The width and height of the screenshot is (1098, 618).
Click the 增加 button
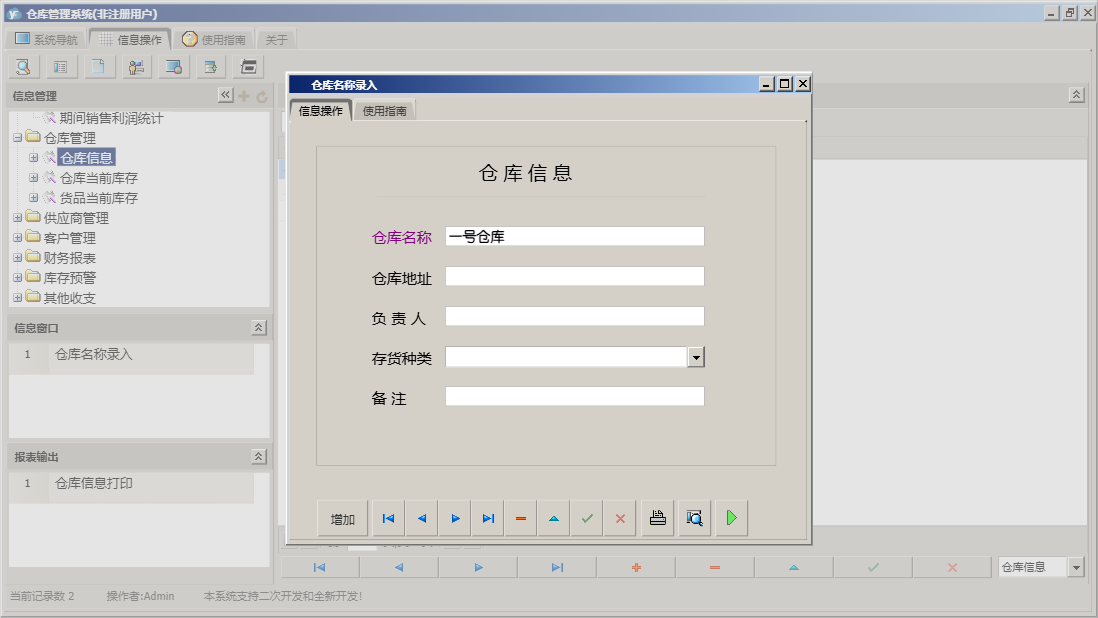[342, 517]
